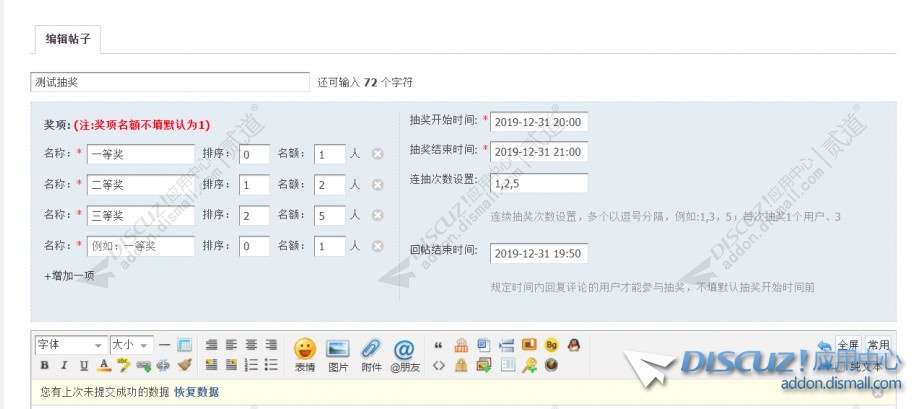Switch to the 编辑帖子 tab
The width and height of the screenshot is (920, 409).
pos(67,39)
